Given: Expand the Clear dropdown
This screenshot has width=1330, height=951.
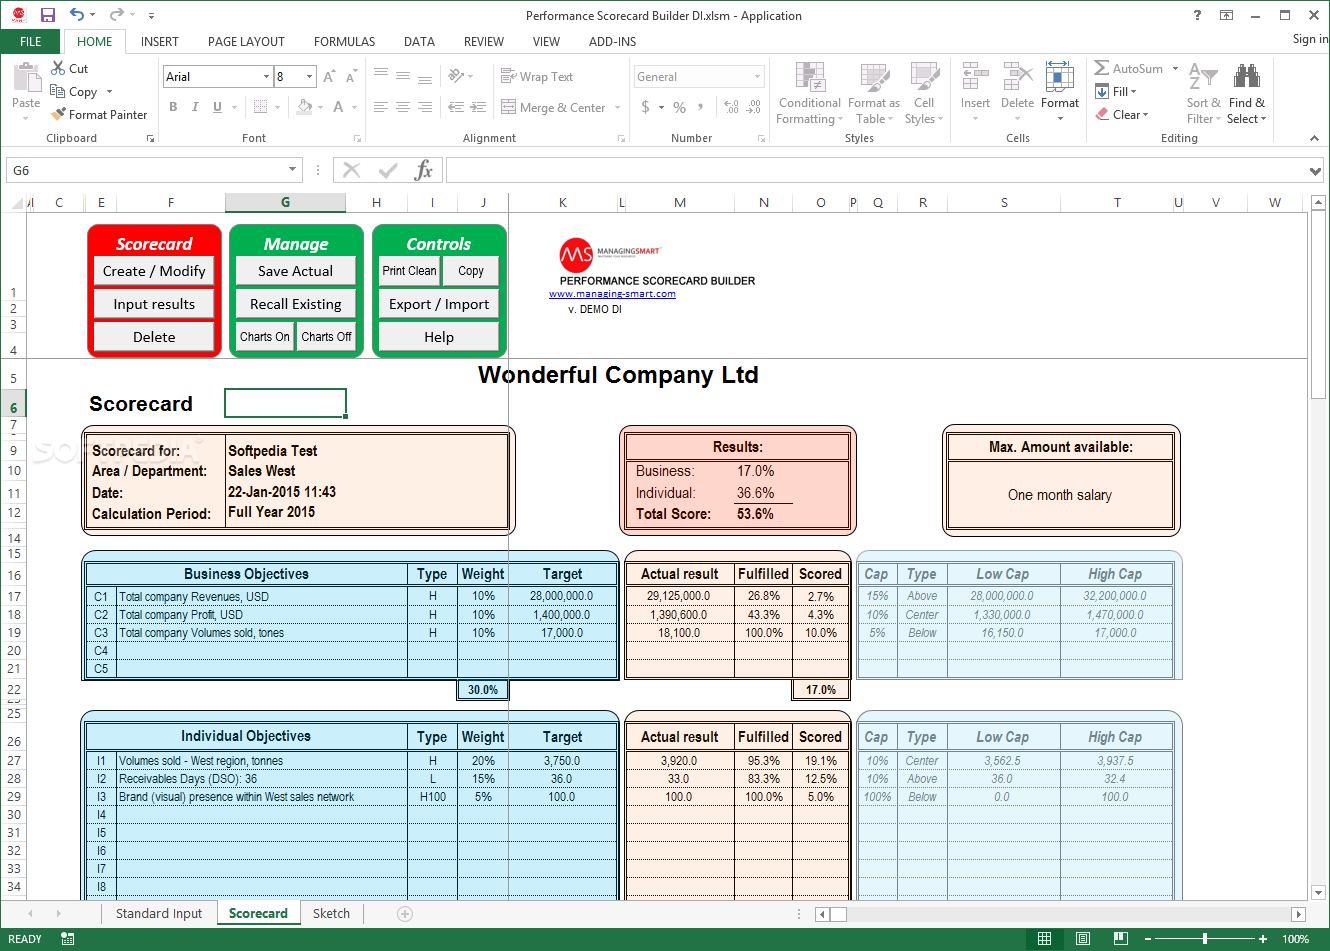Looking at the screenshot, I should click(x=1145, y=114).
